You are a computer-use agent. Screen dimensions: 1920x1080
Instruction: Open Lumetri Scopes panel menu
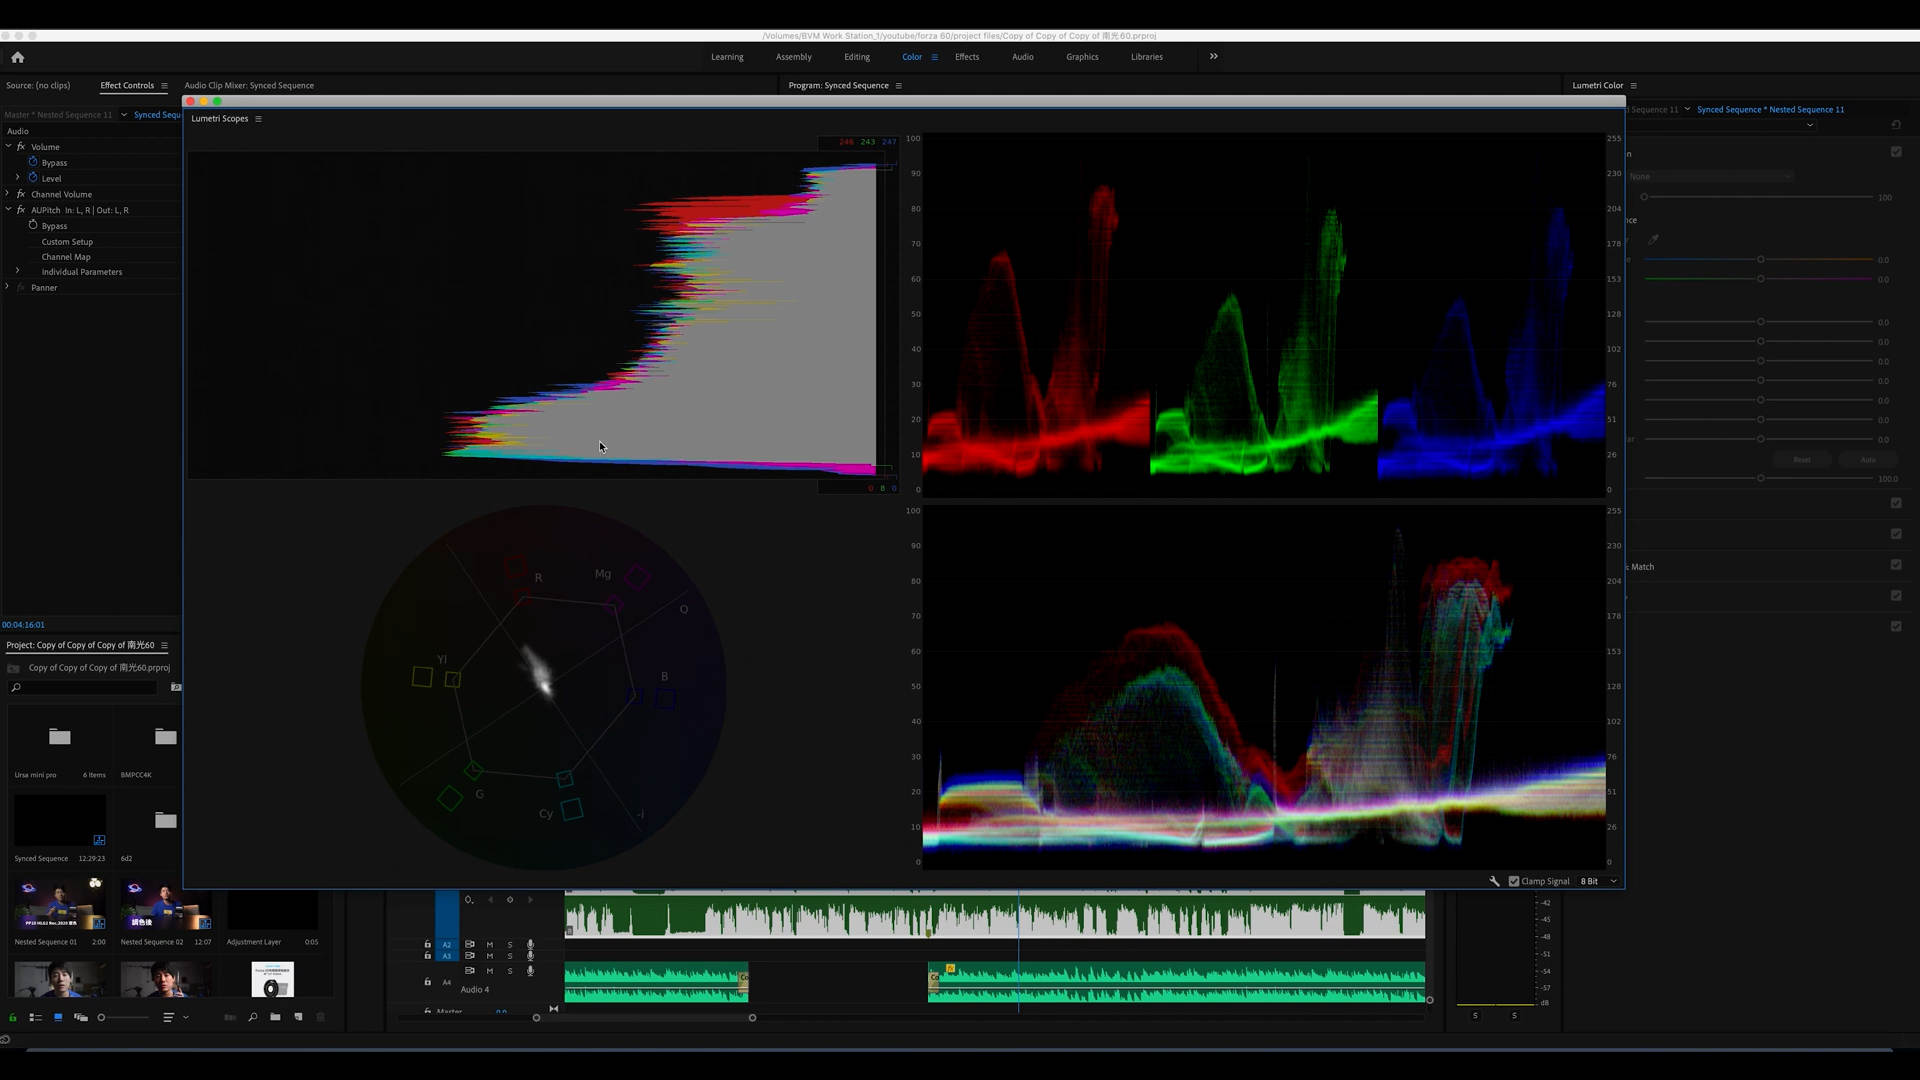click(x=258, y=119)
